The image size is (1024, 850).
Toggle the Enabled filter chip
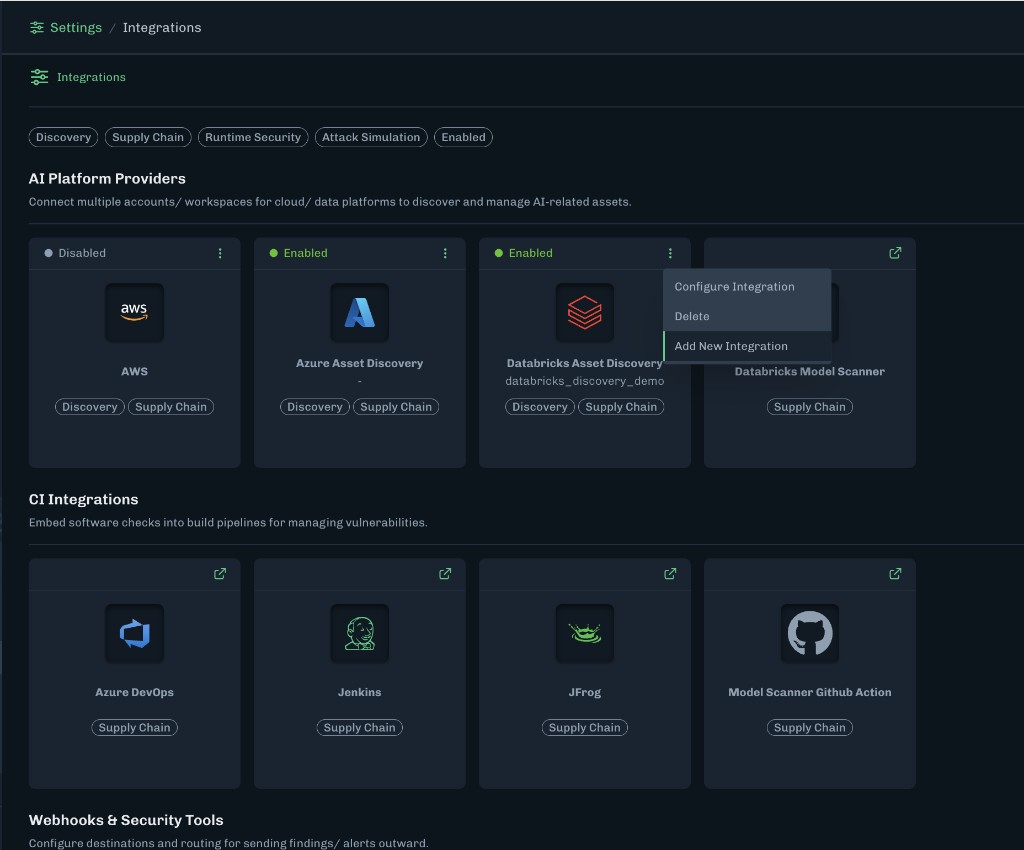[463, 137]
